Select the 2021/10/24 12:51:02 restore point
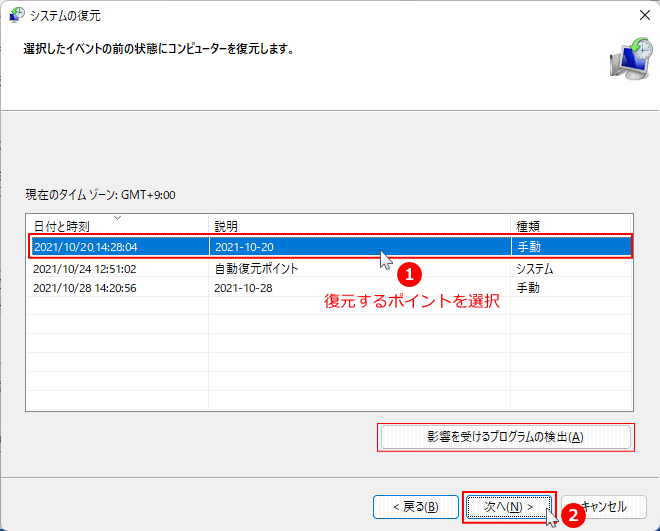This screenshot has height=531, width=660. (x=330, y=268)
